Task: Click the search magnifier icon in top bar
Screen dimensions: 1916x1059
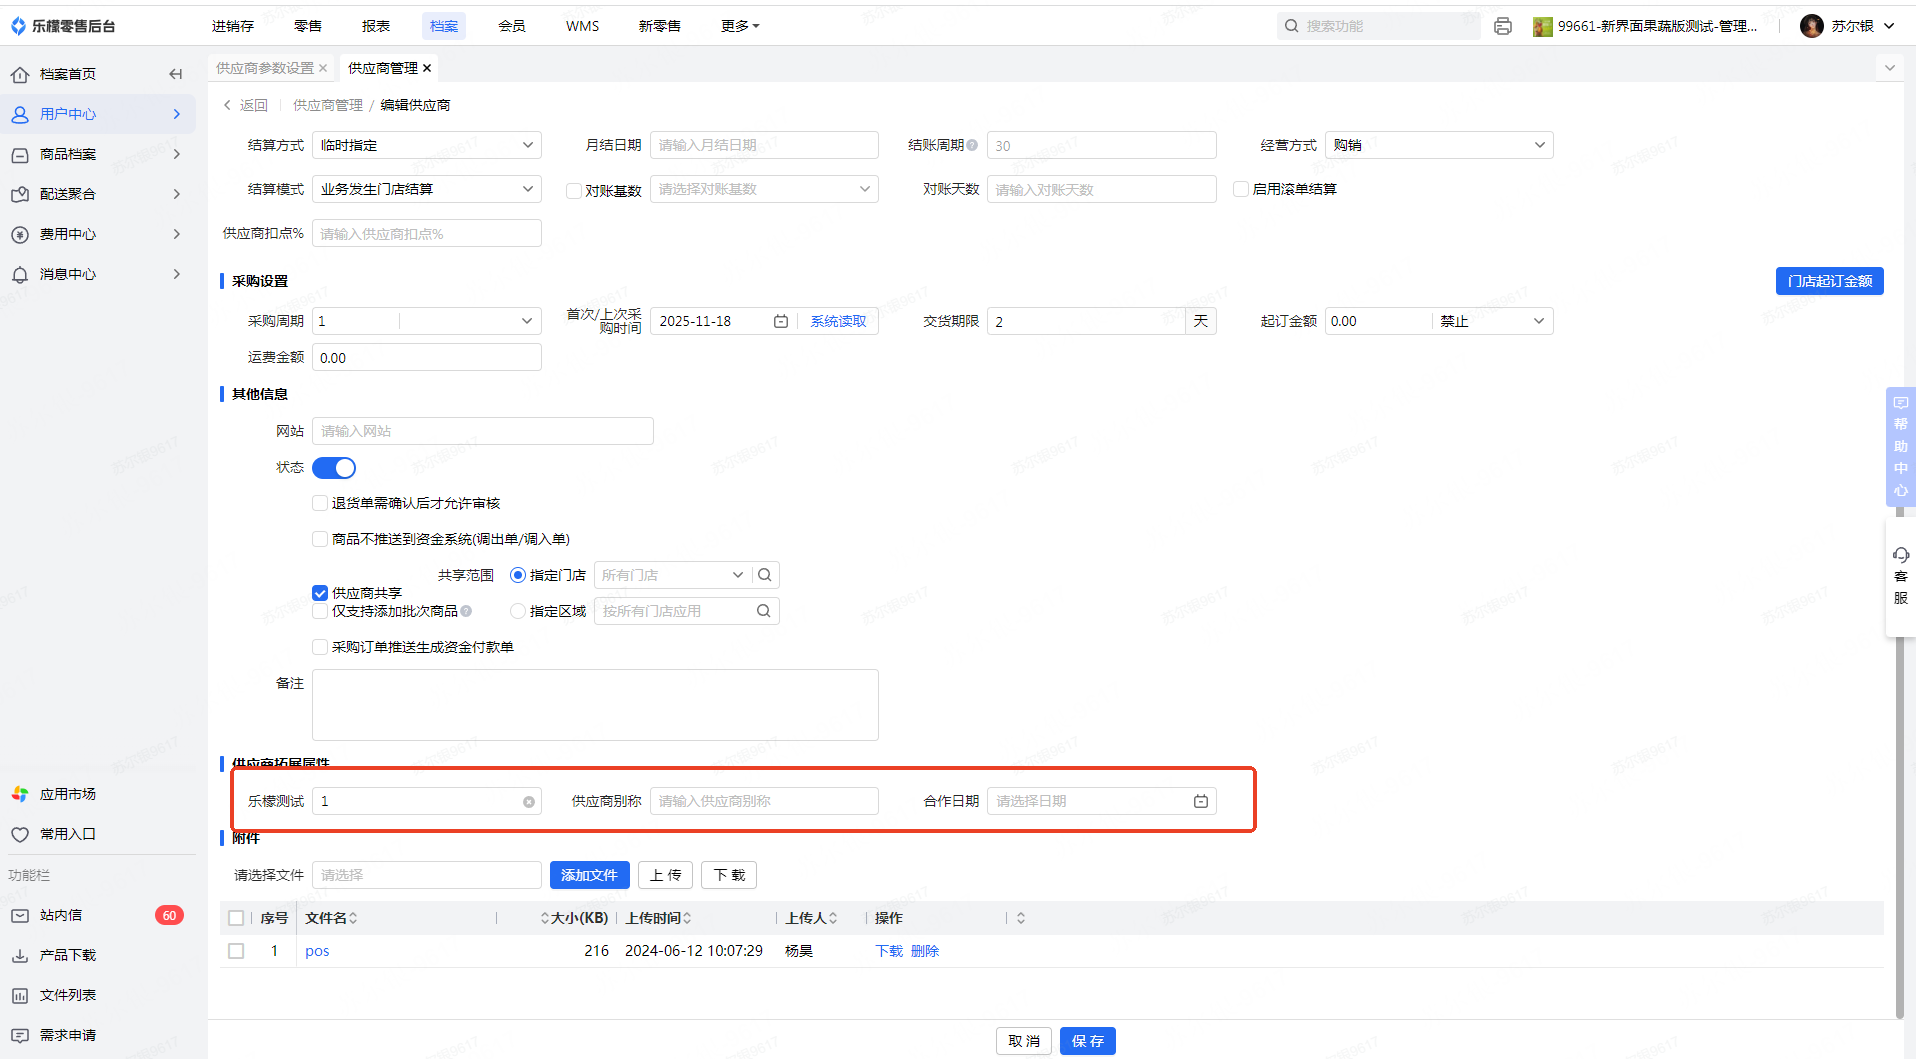Action: coord(1291,26)
